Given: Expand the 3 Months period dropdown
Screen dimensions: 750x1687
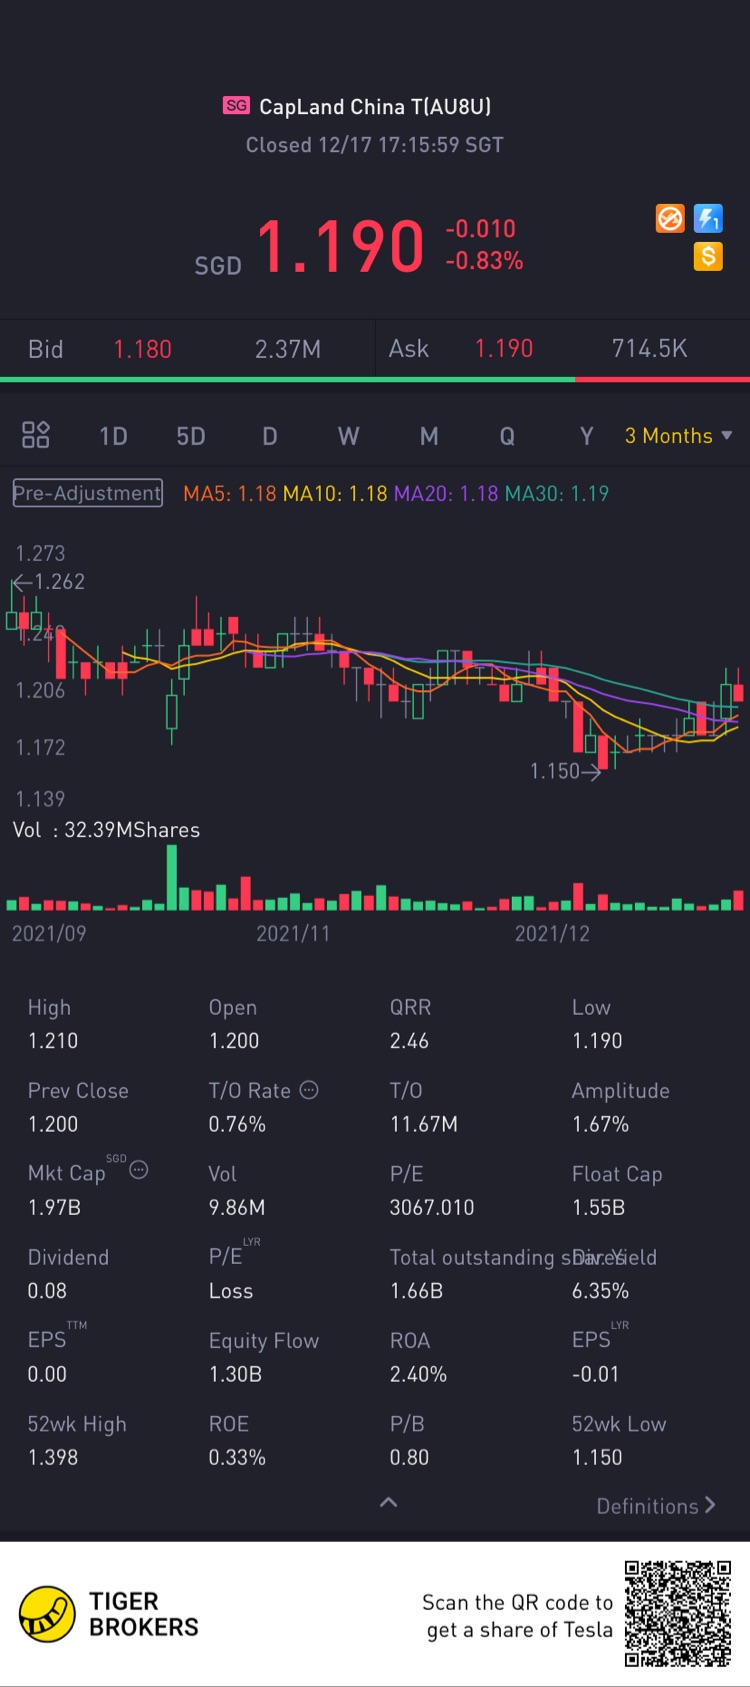Looking at the screenshot, I should [x=679, y=436].
